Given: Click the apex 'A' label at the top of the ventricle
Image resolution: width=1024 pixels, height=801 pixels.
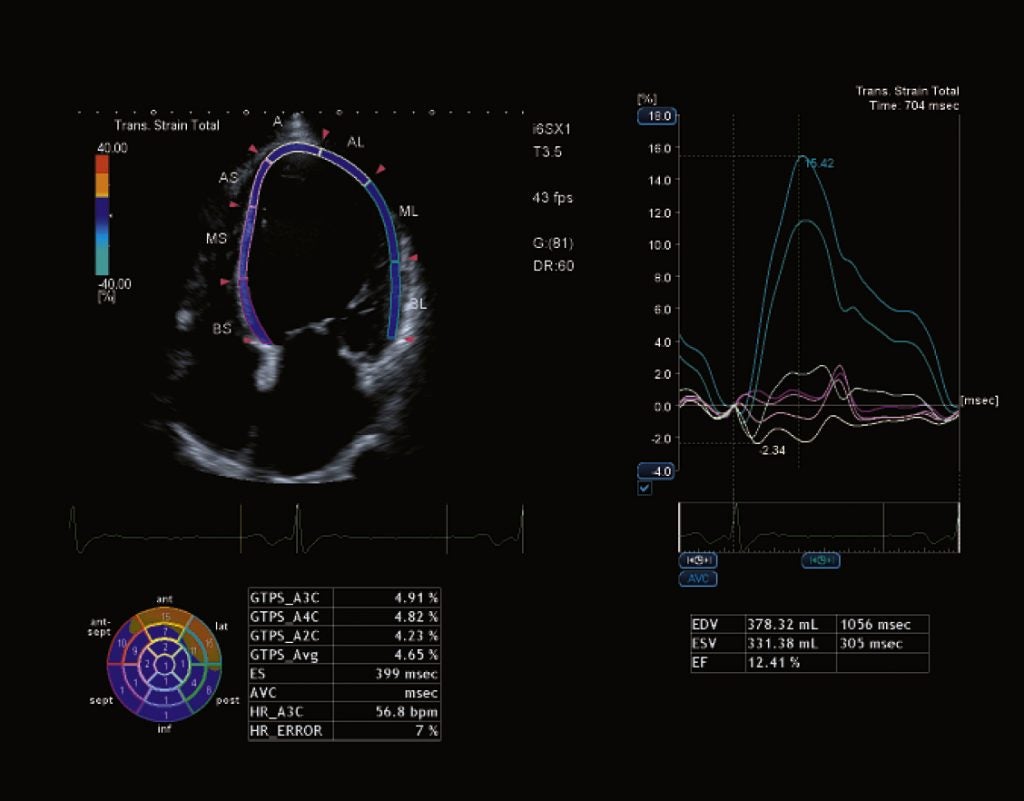Looking at the screenshot, I should [x=278, y=121].
